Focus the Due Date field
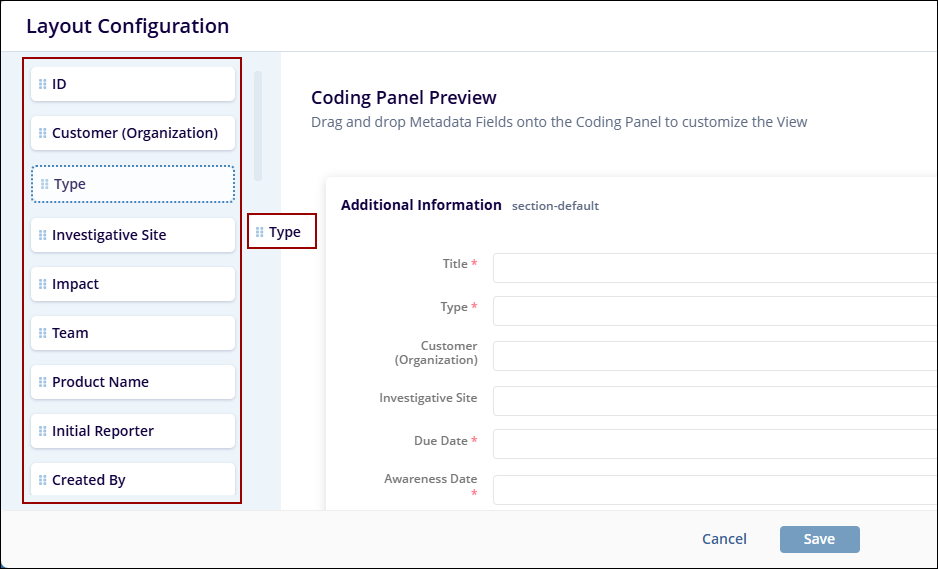The image size is (938, 569). coord(714,444)
